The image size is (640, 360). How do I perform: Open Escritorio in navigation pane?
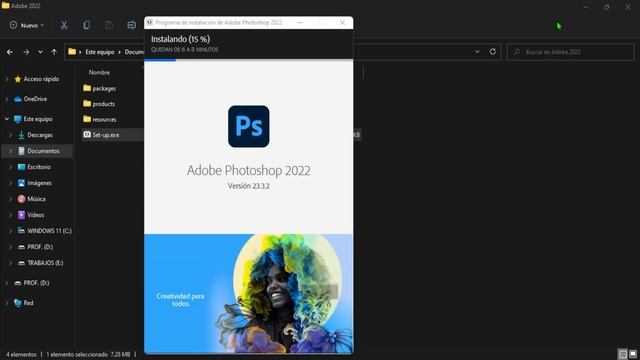39,167
